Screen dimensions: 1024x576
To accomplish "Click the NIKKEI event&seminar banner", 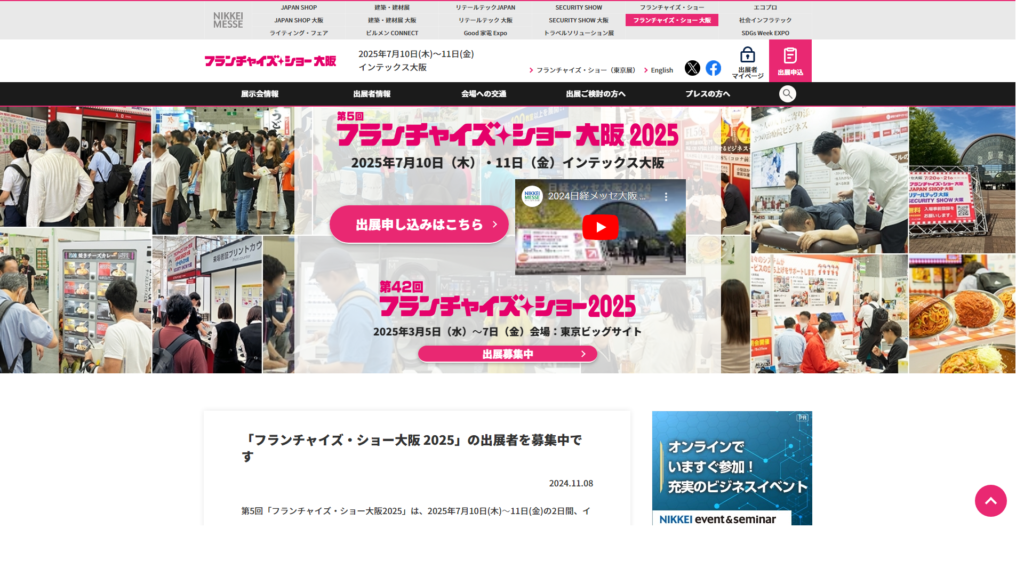I will tap(732, 468).
